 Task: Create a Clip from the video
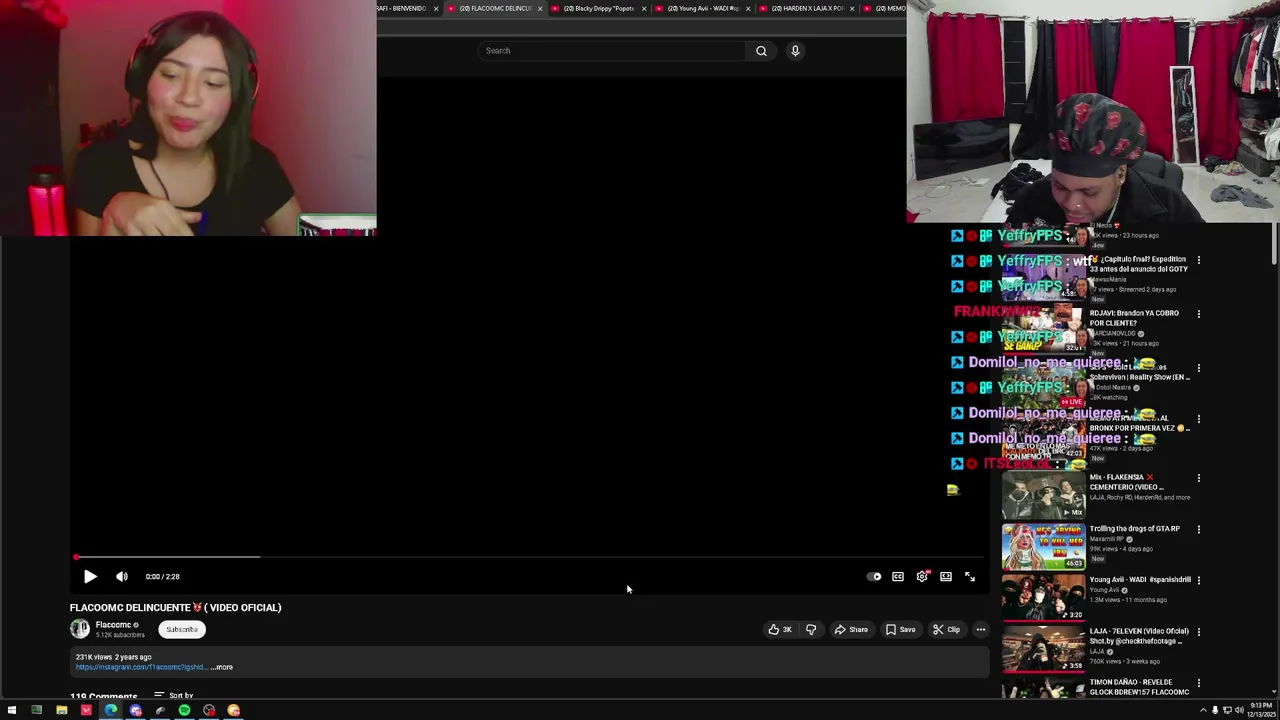947,629
